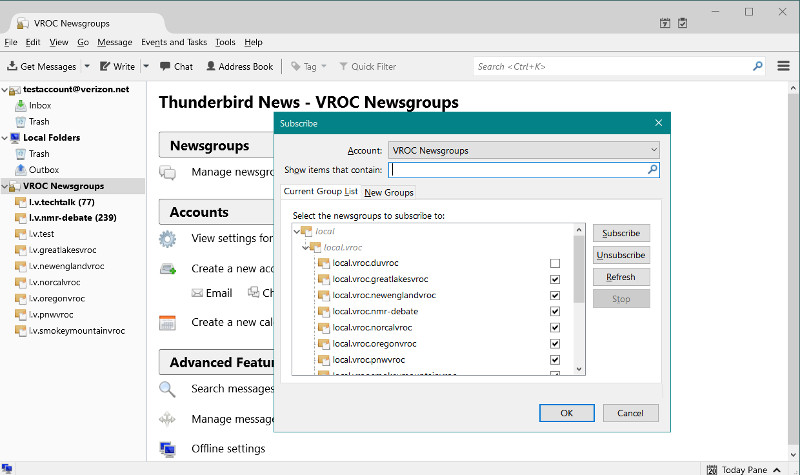Uncheck the local.vroc.oregonvroc checkbox
The image size is (800, 475).
click(555, 344)
